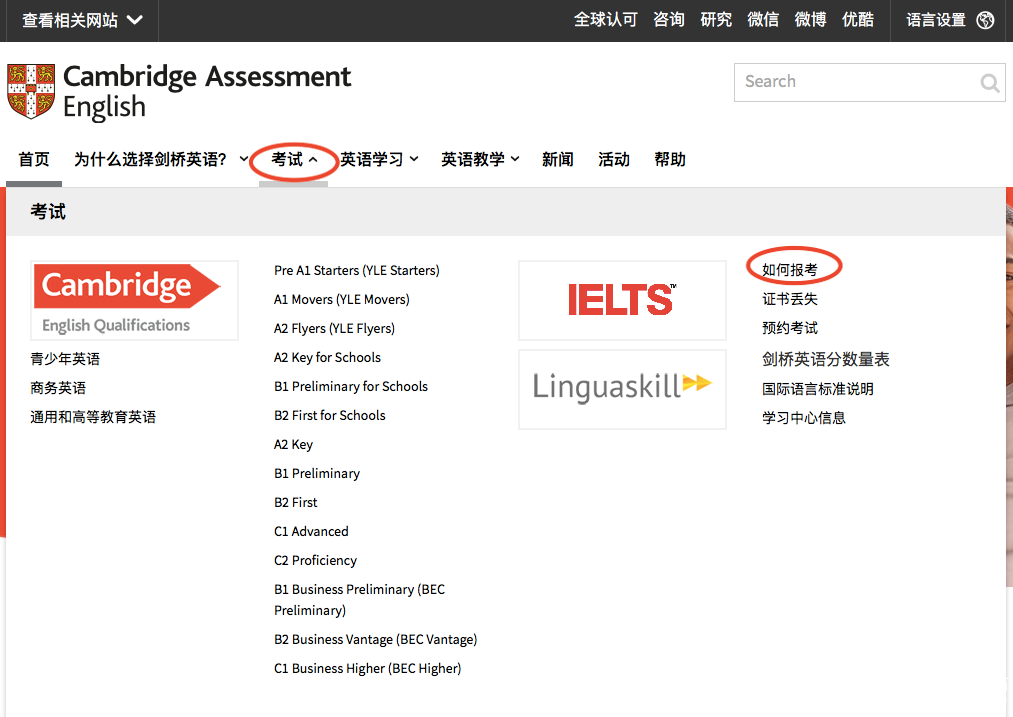Image resolution: width=1013 pixels, height=717 pixels.
Task: Open the Linguaskill logo card
Action: (x=622, y=389)
